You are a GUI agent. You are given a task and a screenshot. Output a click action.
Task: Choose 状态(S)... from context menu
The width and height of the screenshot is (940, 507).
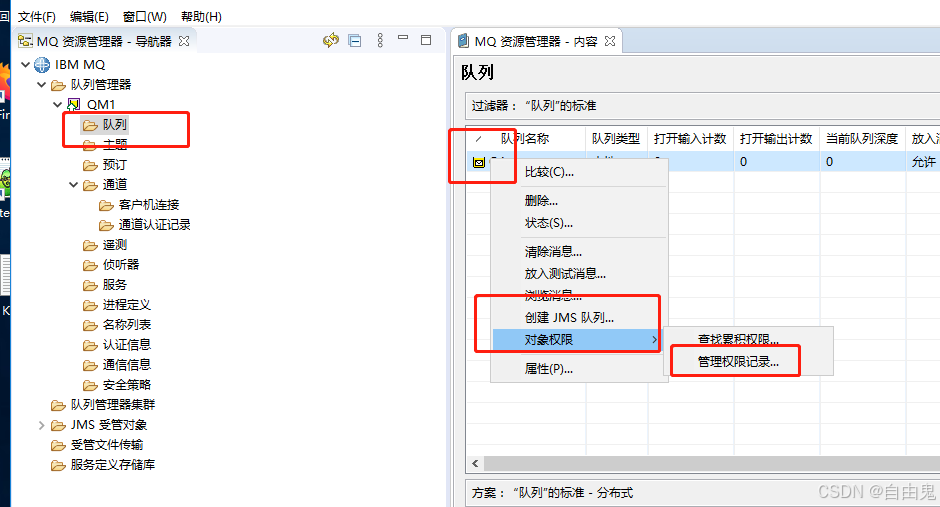tap(580, 223)
